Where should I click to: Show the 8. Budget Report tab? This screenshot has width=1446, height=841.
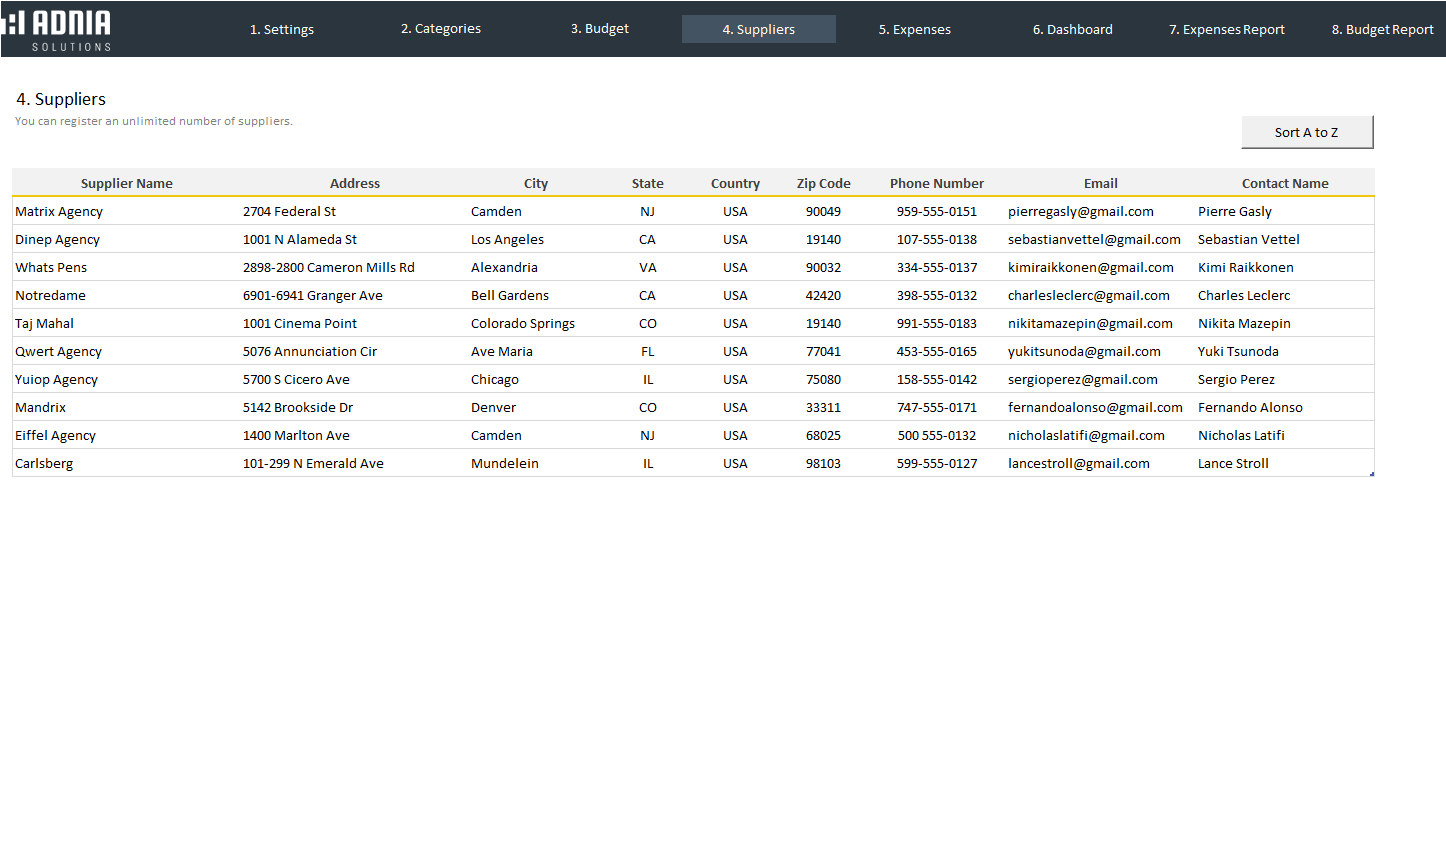coord(1382,29)
